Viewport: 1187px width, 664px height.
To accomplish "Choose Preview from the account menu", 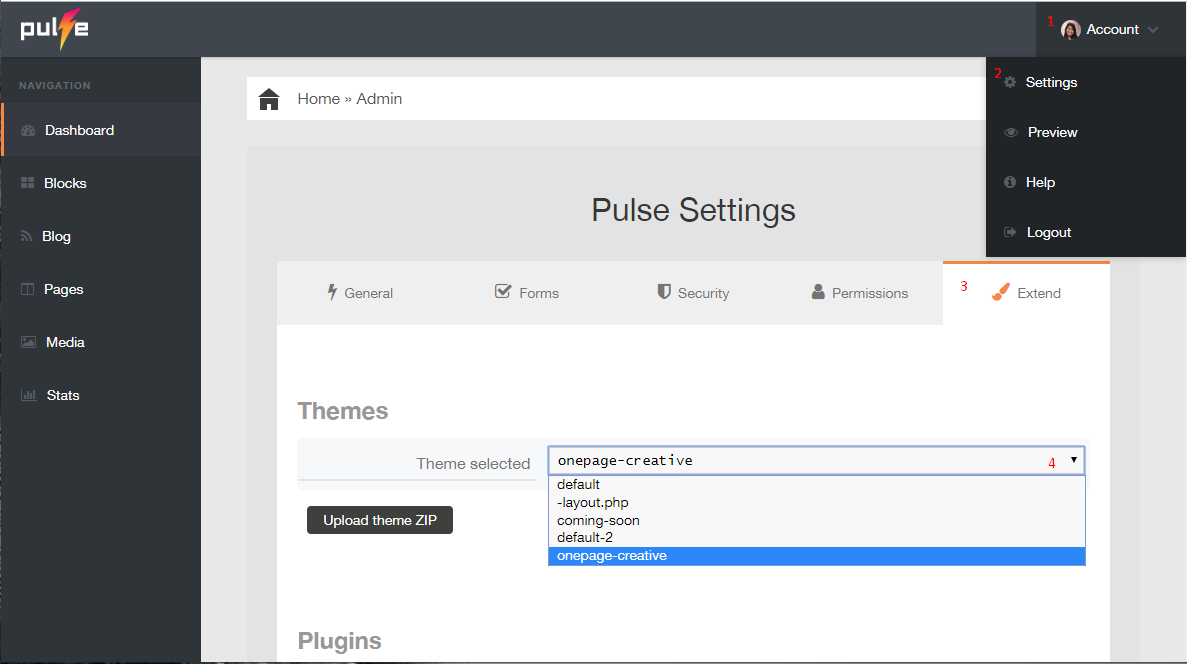I will (x=1052, y=132).
